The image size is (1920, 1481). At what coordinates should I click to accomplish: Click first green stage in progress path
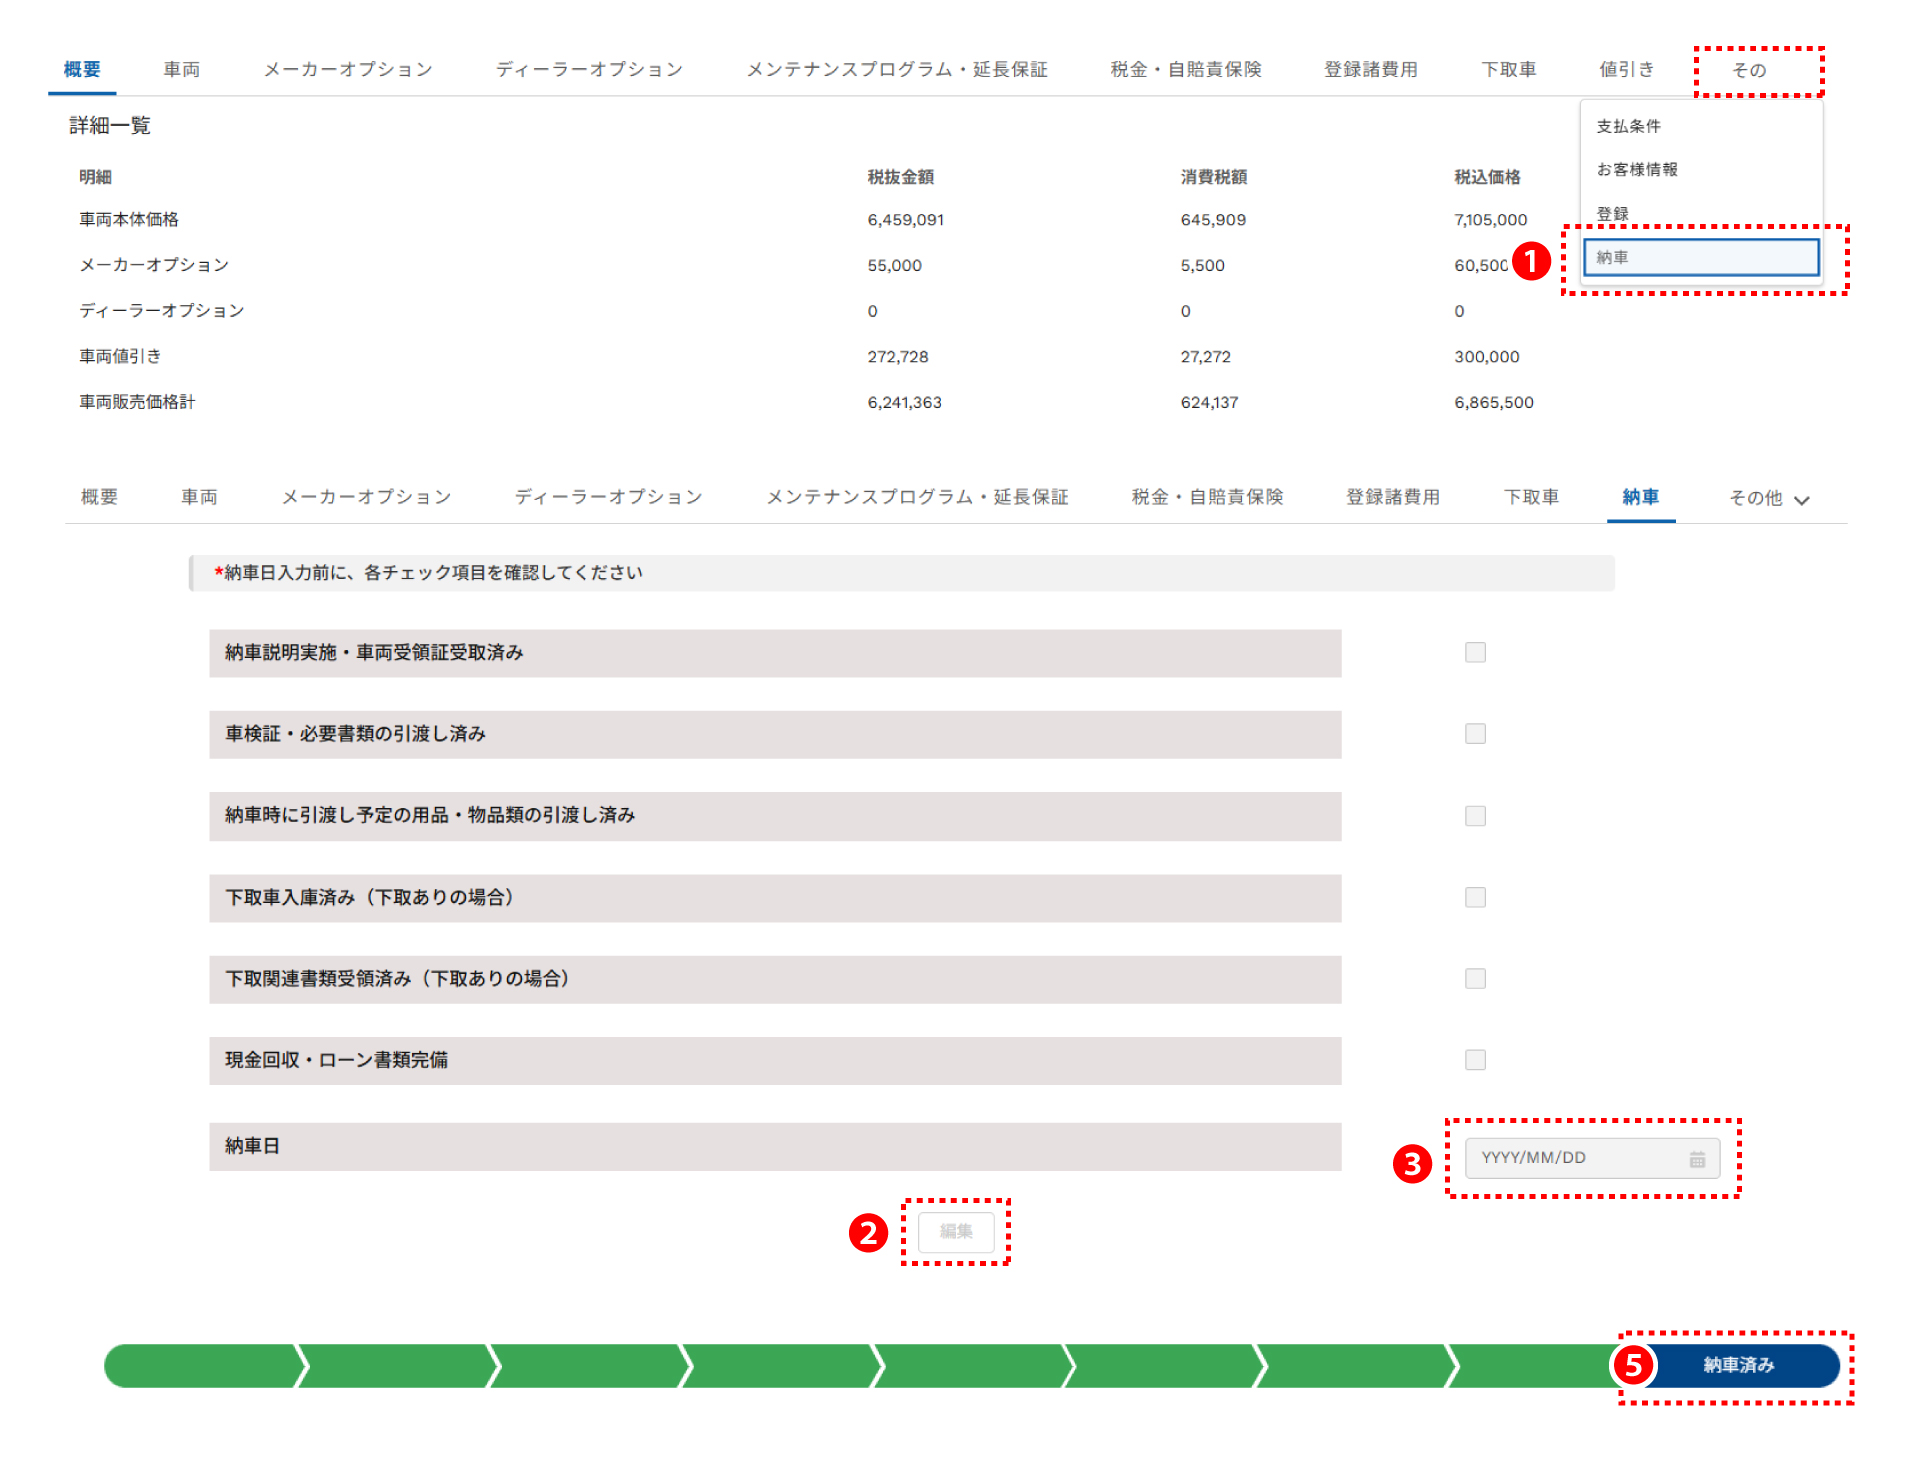(200, 1366)
